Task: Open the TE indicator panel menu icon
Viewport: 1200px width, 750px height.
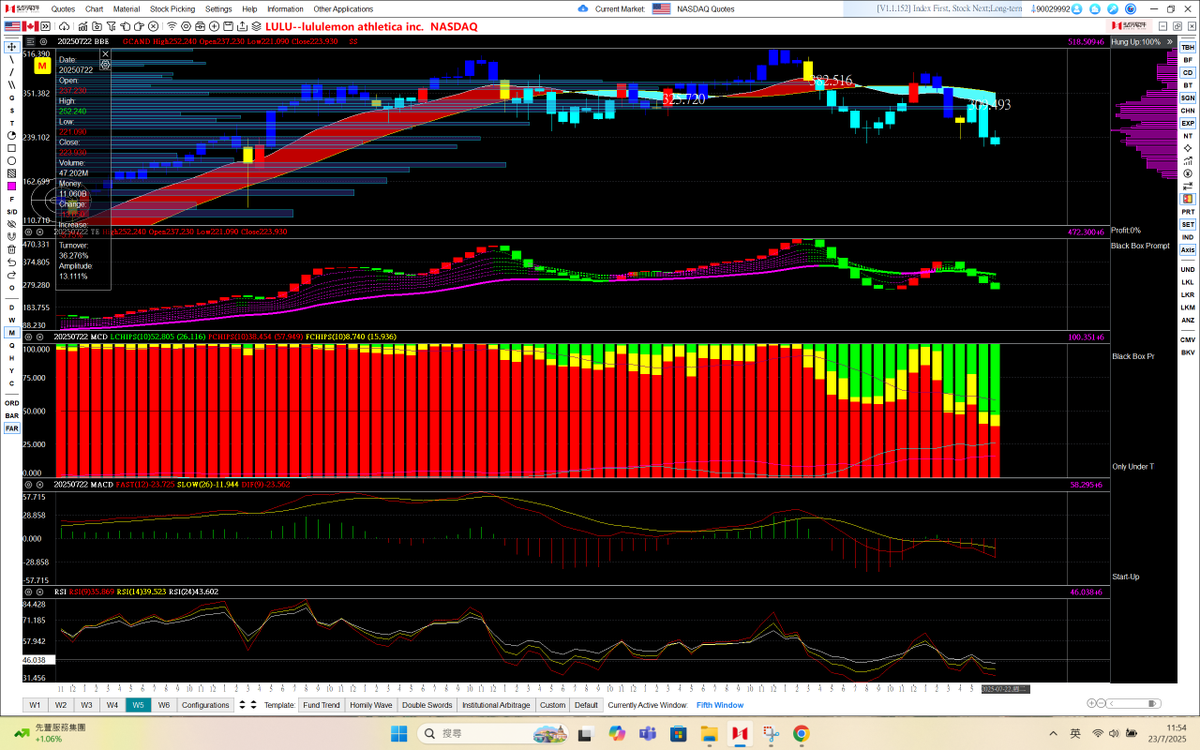Action: tap(29, 232)
